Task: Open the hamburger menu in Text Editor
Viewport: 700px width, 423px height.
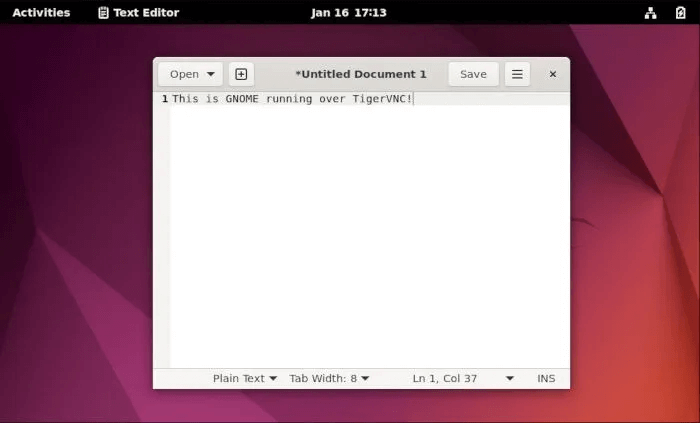Action: [517, 74]
